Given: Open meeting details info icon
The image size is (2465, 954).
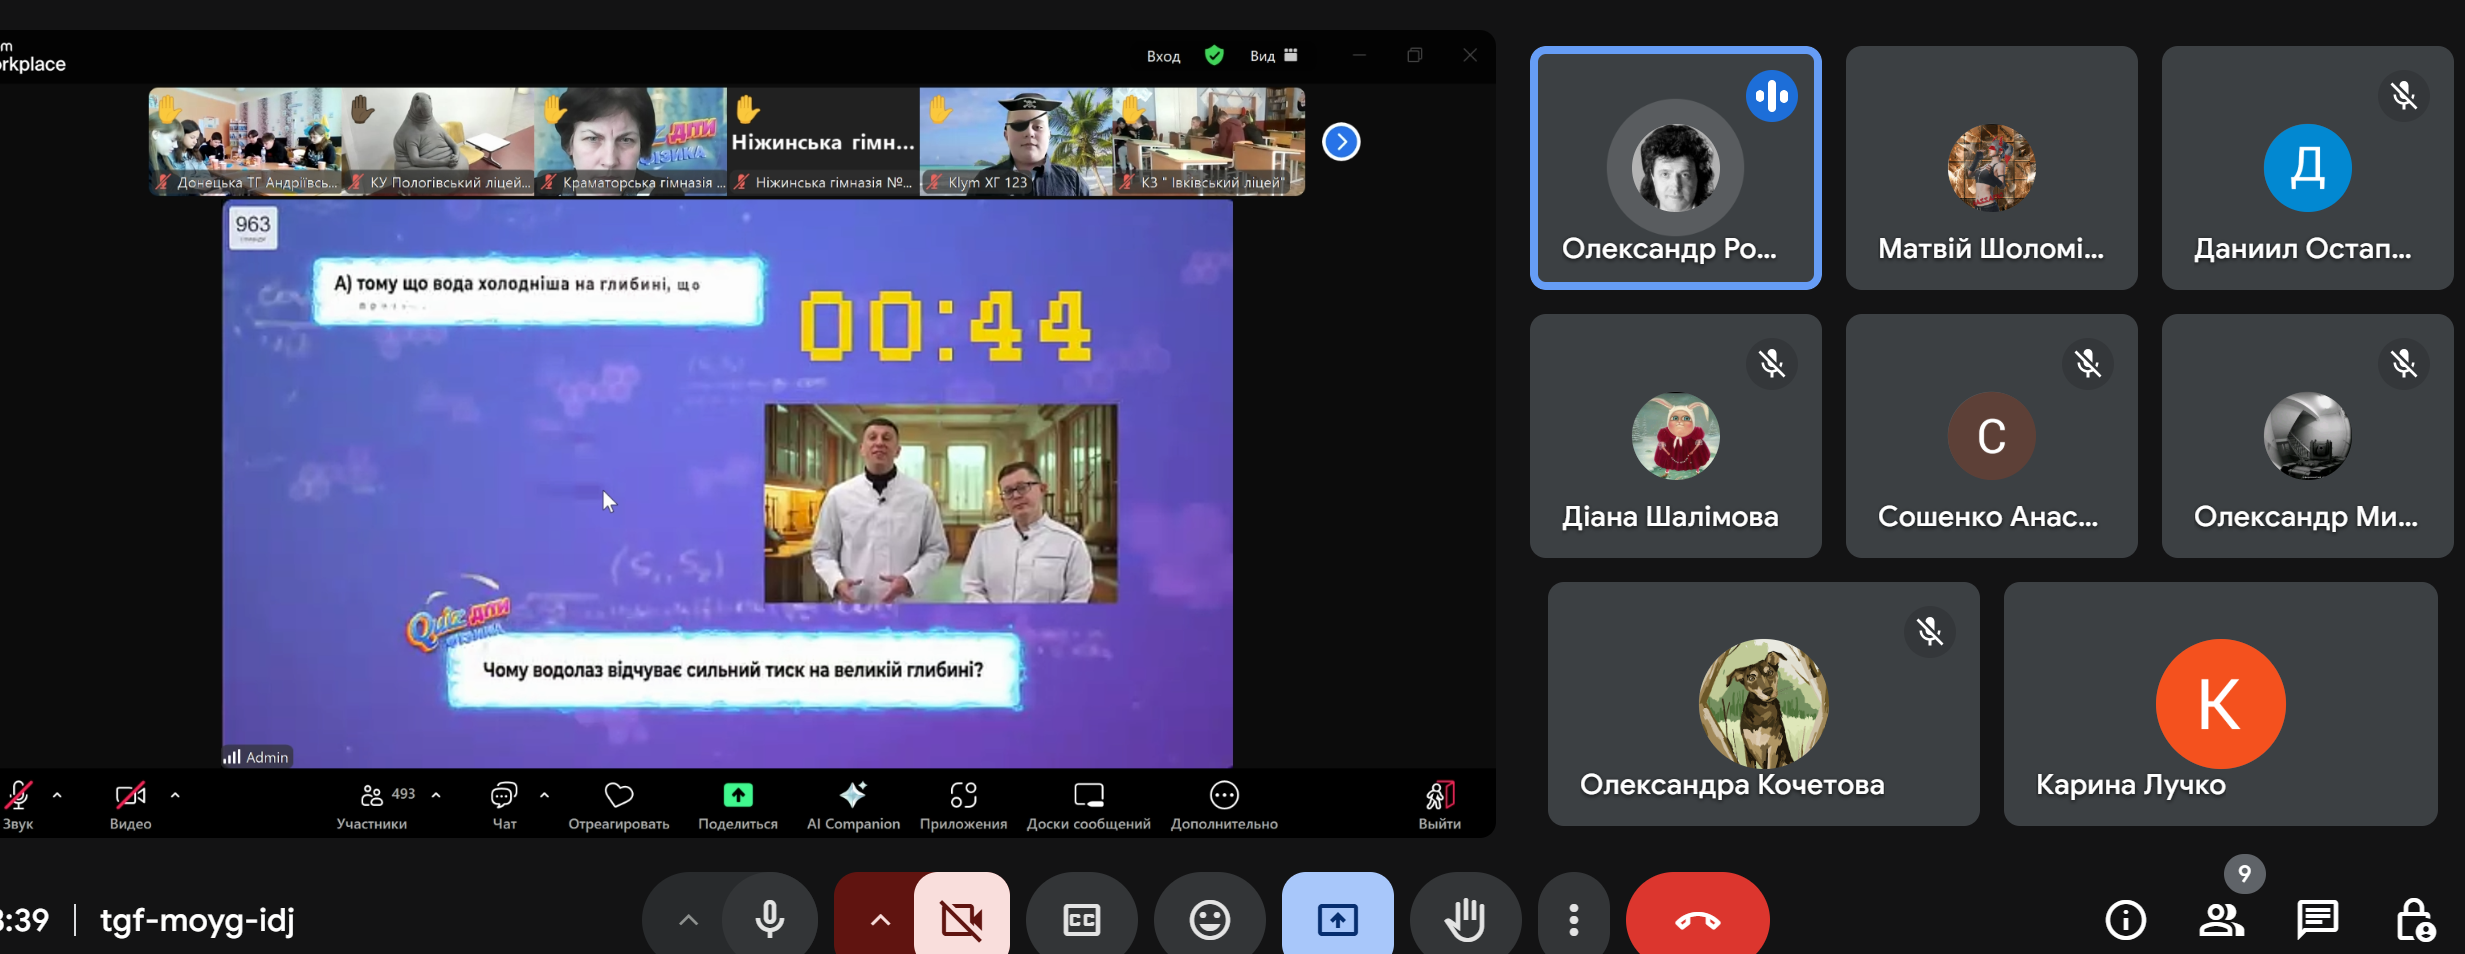Looking at the screenshot, I should [x=2125, y=919].
